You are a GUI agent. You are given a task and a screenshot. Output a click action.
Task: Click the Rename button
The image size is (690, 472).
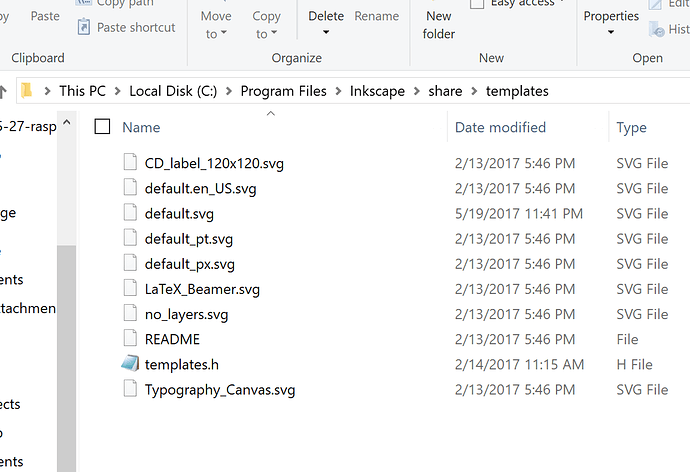click(x=377, y=16)
